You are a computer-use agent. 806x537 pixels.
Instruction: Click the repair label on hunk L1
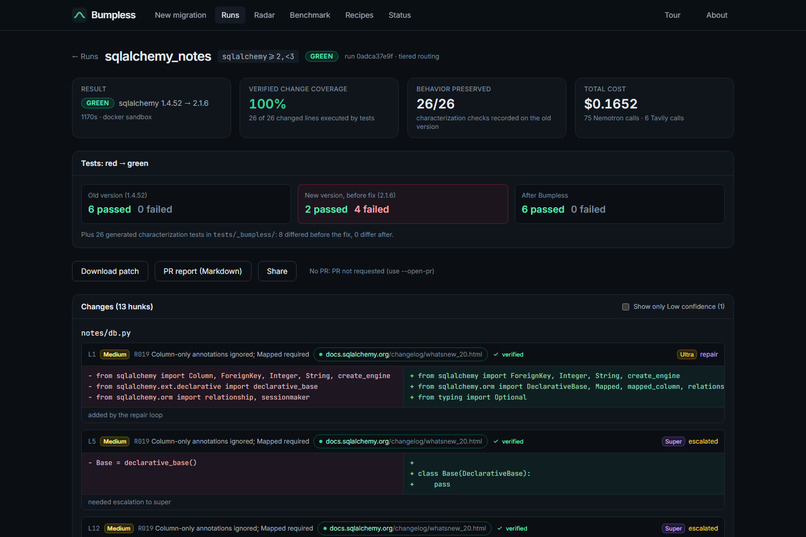coord(709,355)
